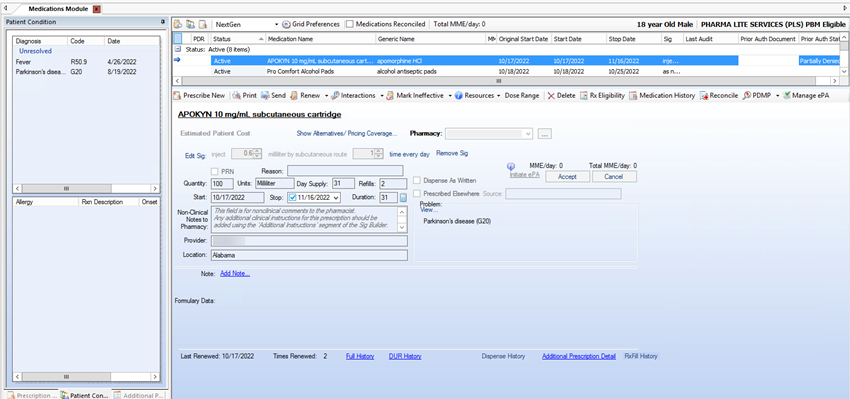Click the Remove Sig link
Image resolution: width=850 pixels, height=399 pixels.
[x=452, y=153]
